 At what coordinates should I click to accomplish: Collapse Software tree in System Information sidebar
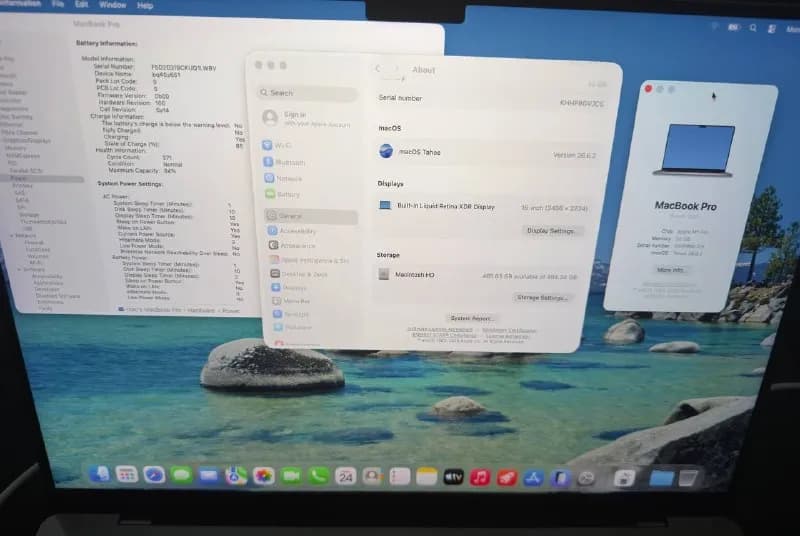pos(20,269)
